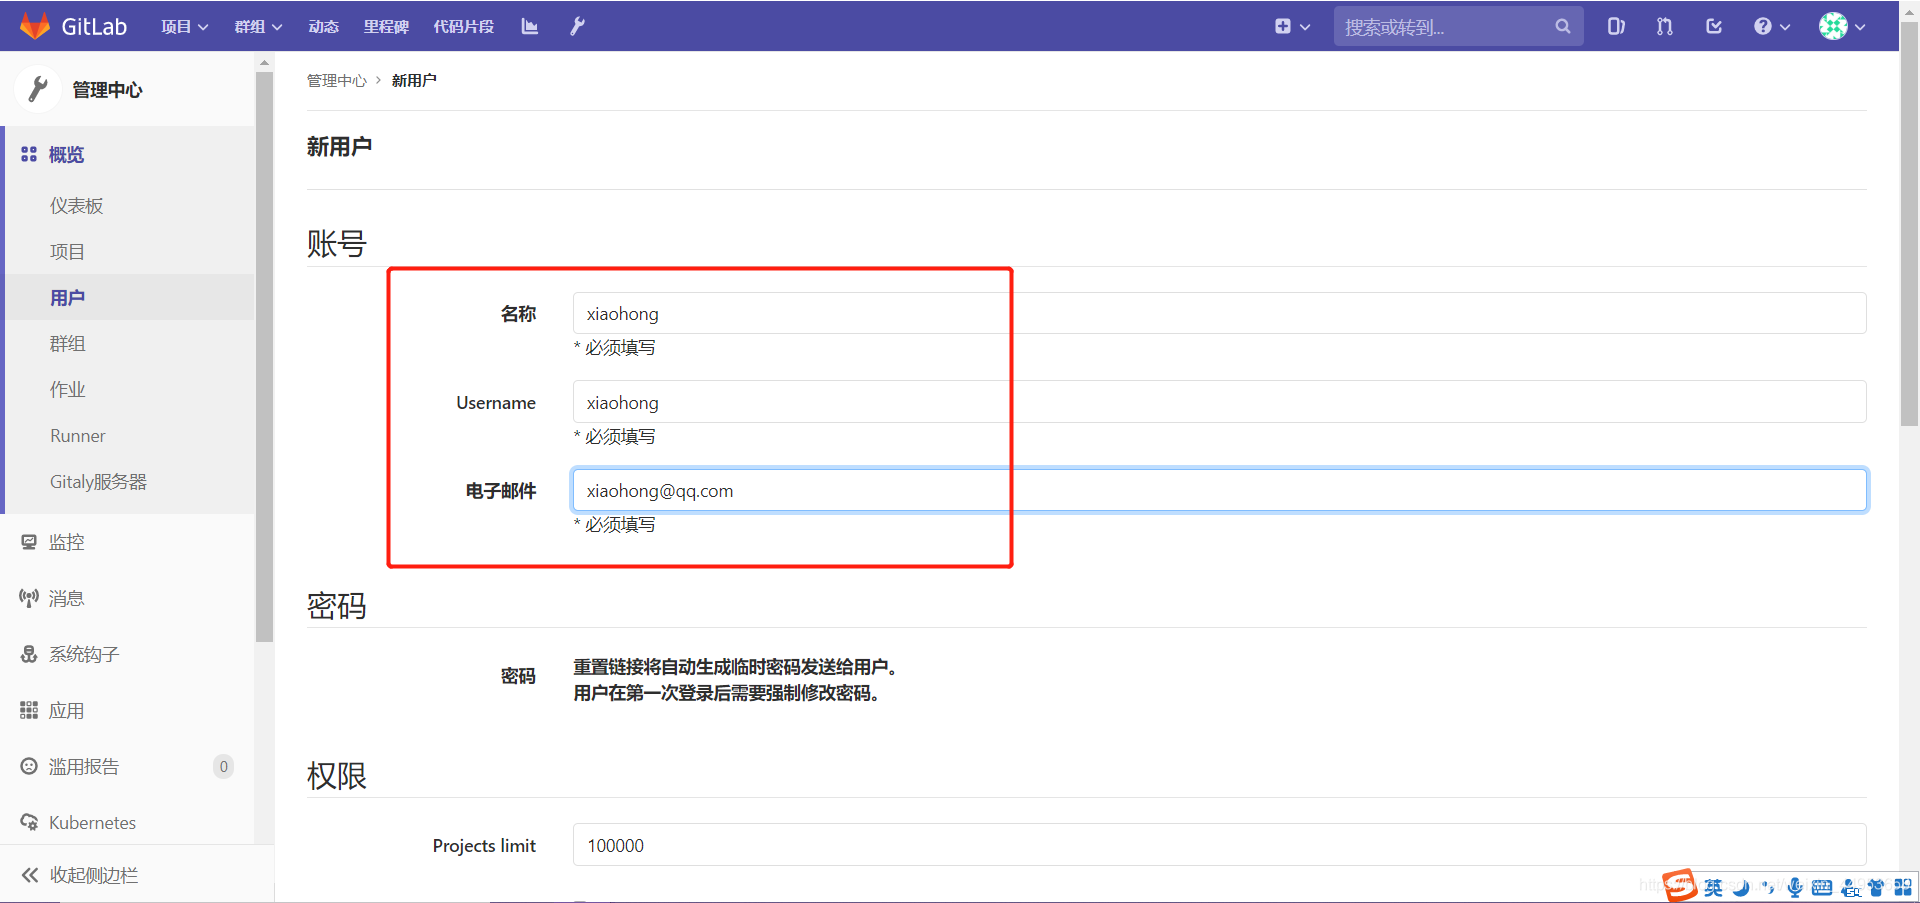This screenshot has height=903, width=1920.
Task: Select 群组 in the sidebar
Action: click(x=67, y=344)
